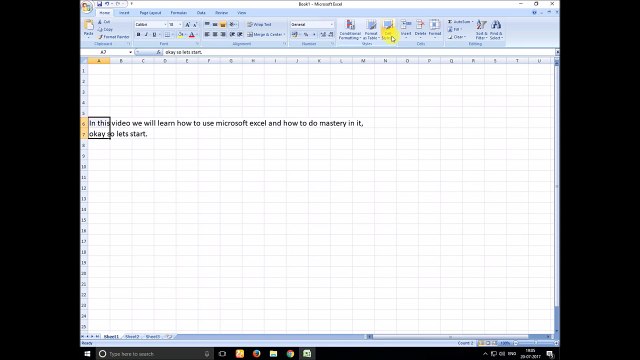
Task: Switch to the Review tab
Action: 222,13
